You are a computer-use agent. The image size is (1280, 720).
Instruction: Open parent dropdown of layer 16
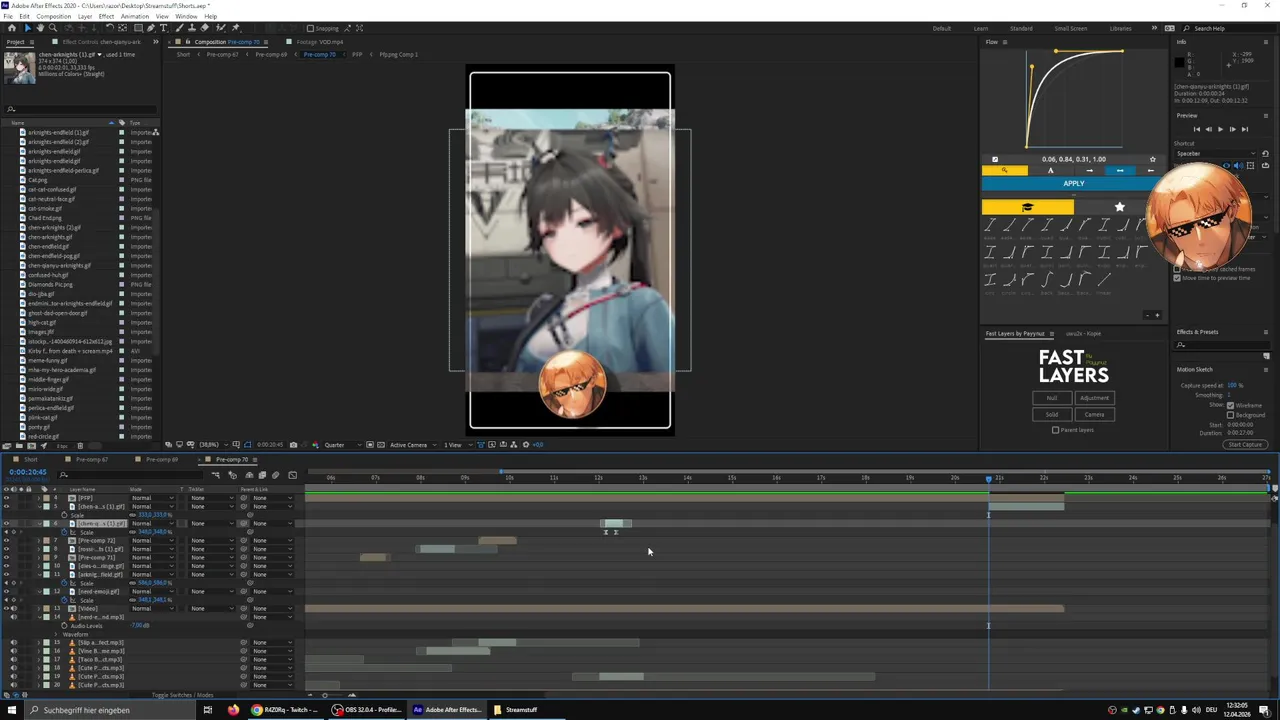pyautogui.click(x=272, y=651)
